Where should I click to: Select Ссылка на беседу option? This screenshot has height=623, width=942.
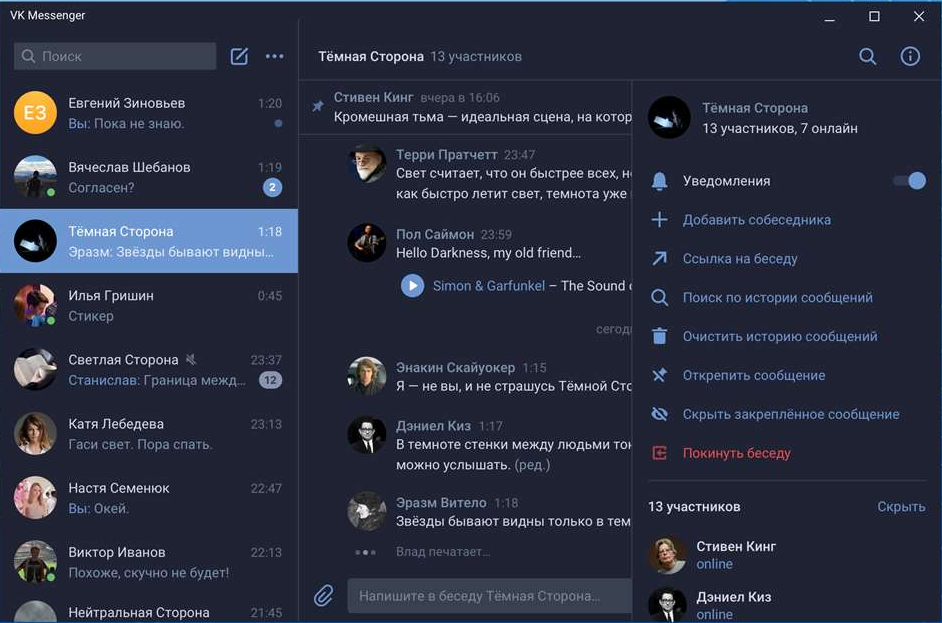click(x=740, y=259)
